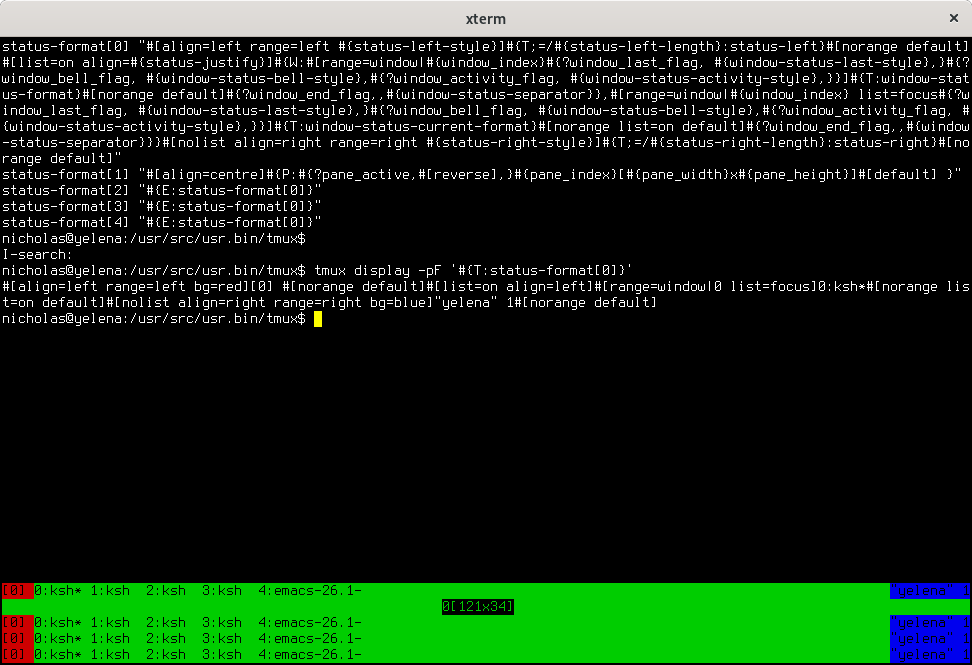This screenshot has height=665, width=972.
Task: Click the tmux display -pF command text
Action: tap(473, 270)
